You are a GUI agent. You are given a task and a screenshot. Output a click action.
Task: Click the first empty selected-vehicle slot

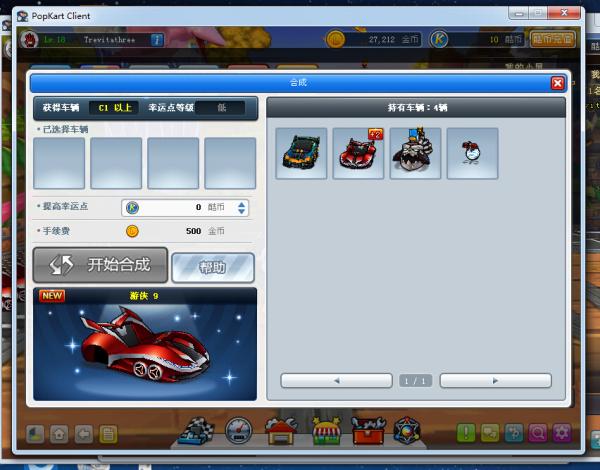59,163
